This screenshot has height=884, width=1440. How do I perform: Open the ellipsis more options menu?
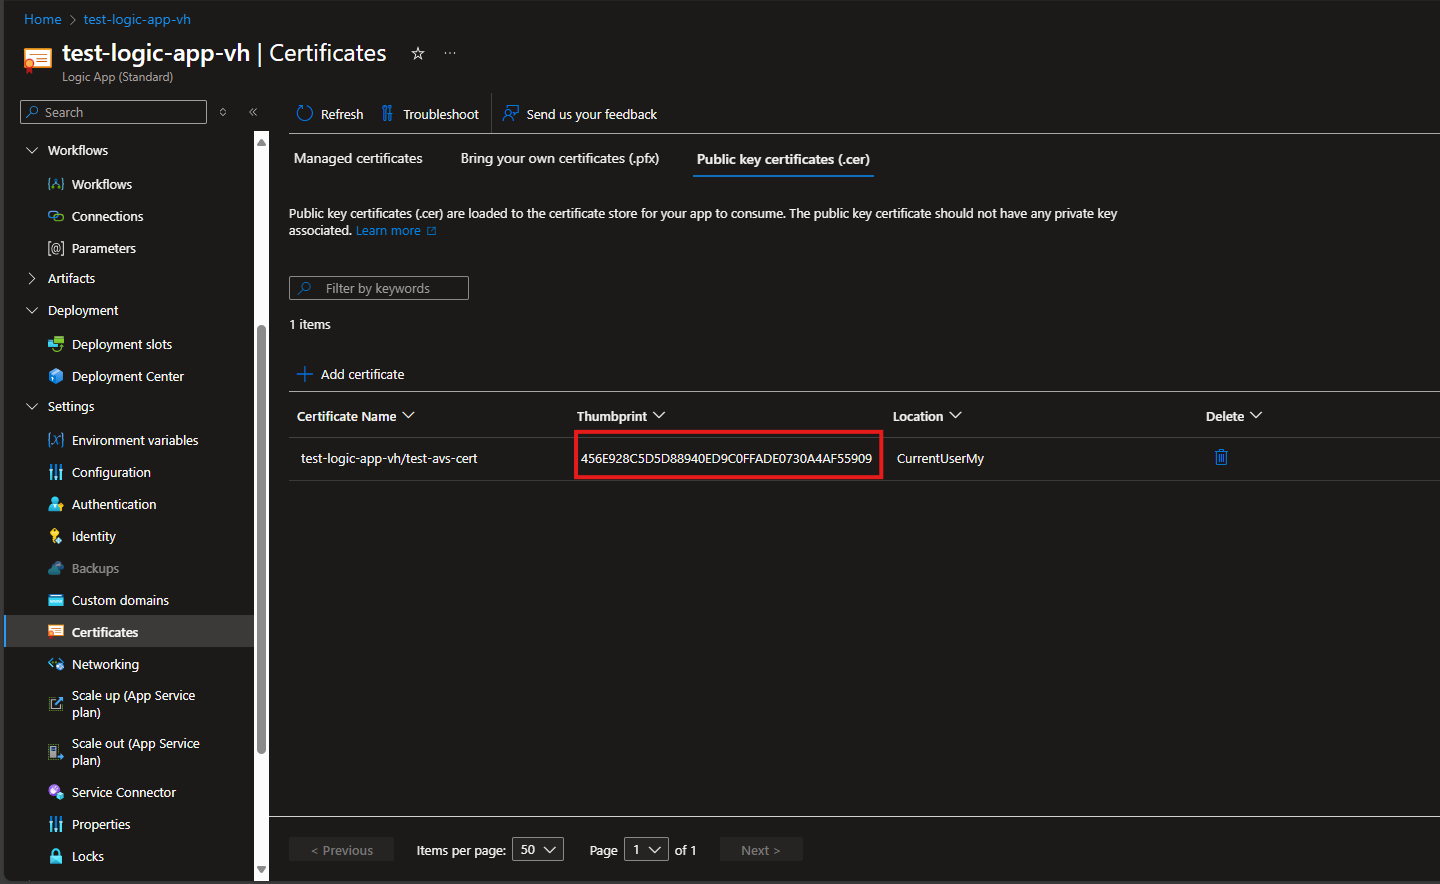pos(450,54)
